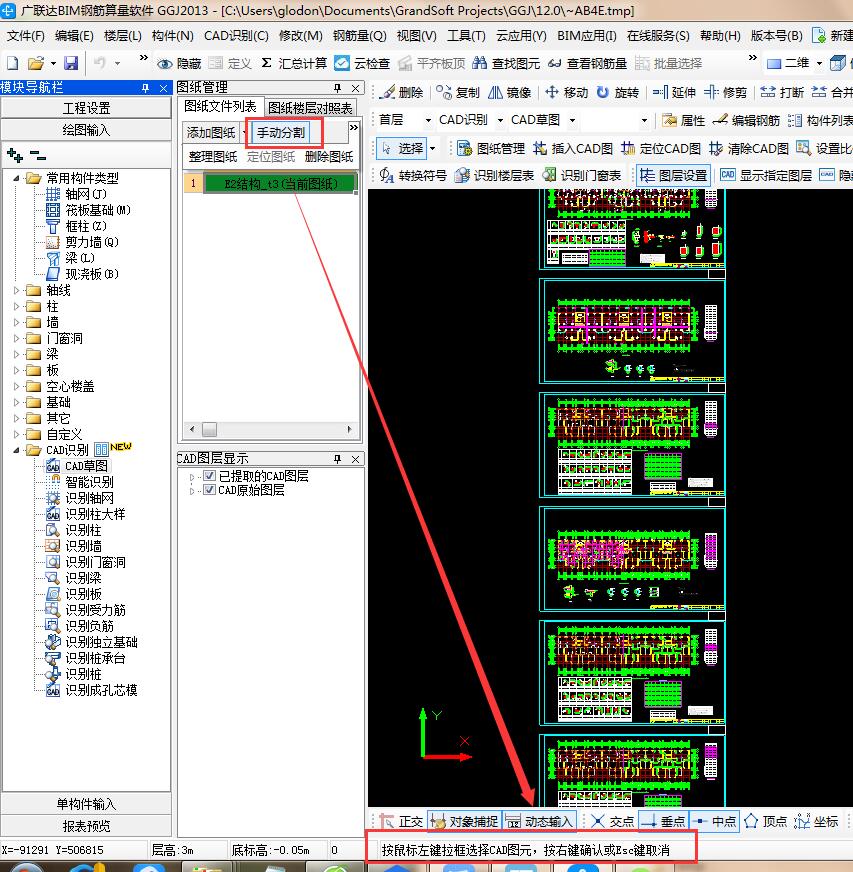Image resolution: width=853 pixels, height=872 pixels.
Task: Open 查看钢筋量 tool
Action: coord(587,63)
